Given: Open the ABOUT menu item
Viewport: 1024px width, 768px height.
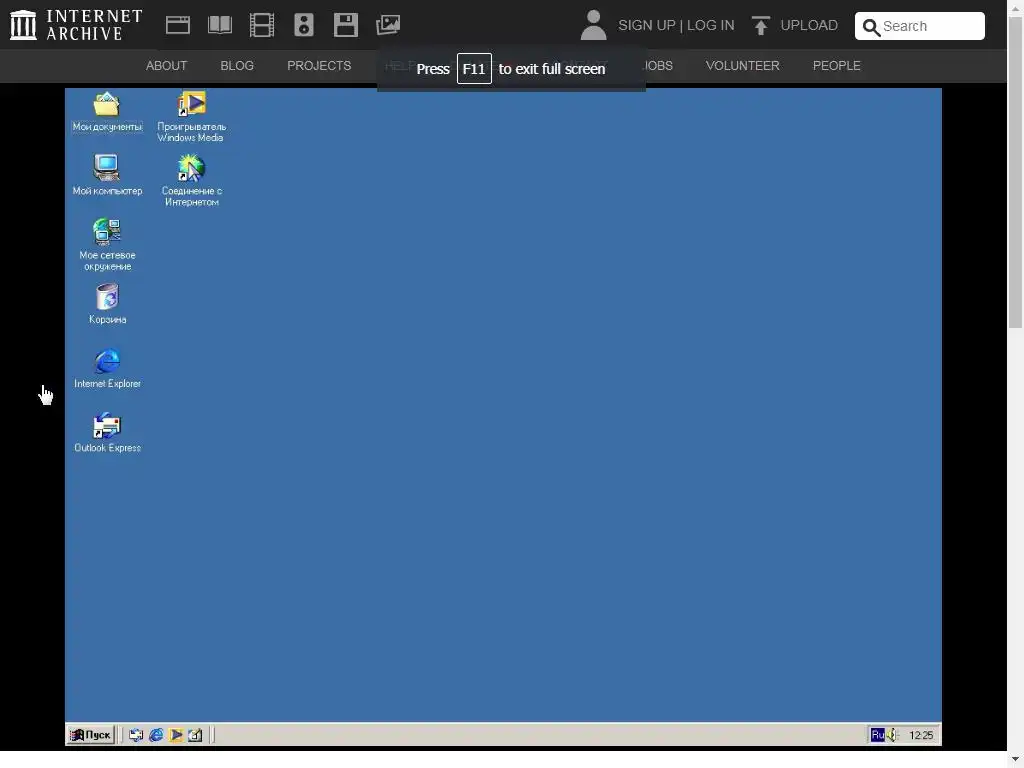Looking at the screenshot, I should (x=167, y=66).
